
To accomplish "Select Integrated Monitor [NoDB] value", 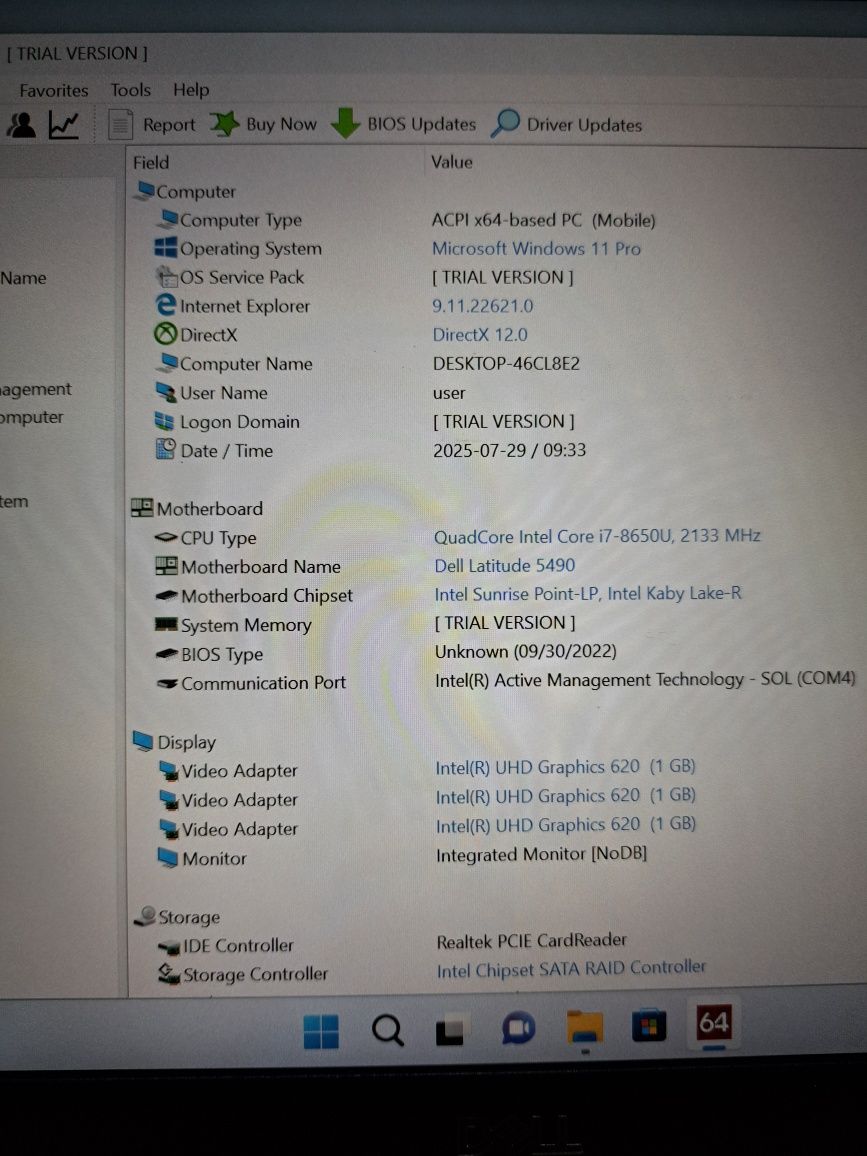I will tap(541, 854).
